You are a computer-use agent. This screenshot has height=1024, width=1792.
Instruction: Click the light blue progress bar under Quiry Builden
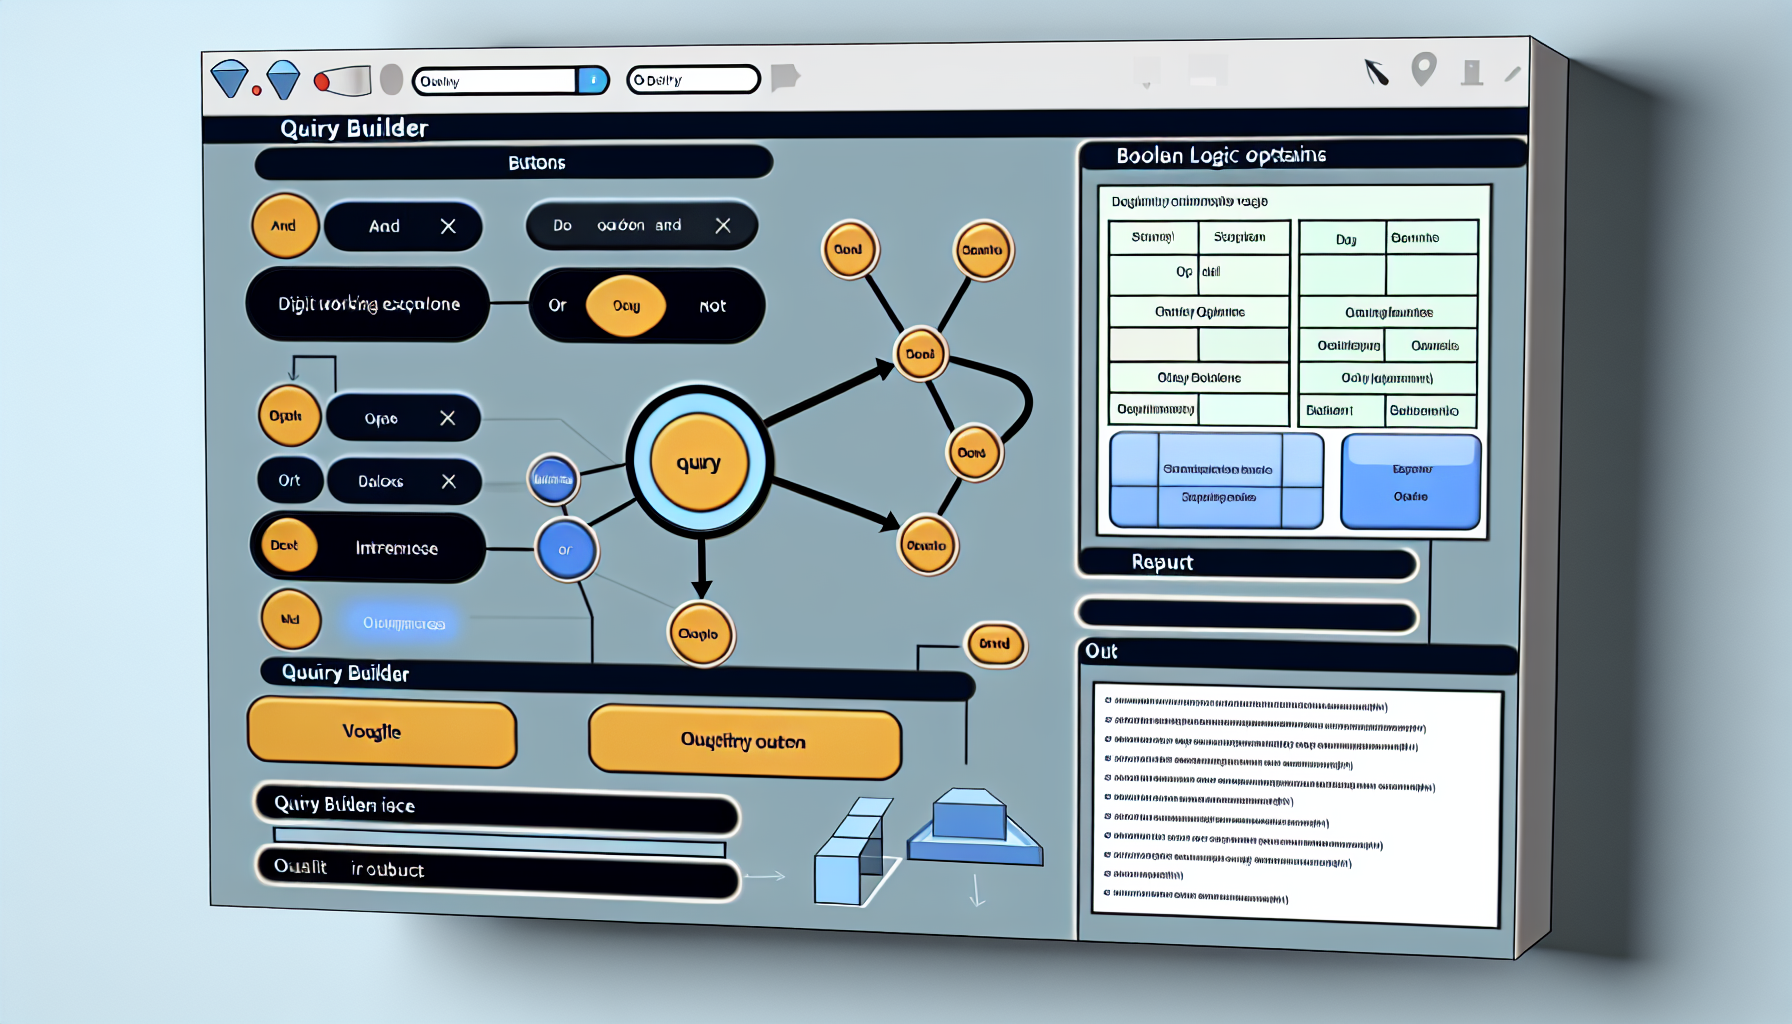[499, 842]
